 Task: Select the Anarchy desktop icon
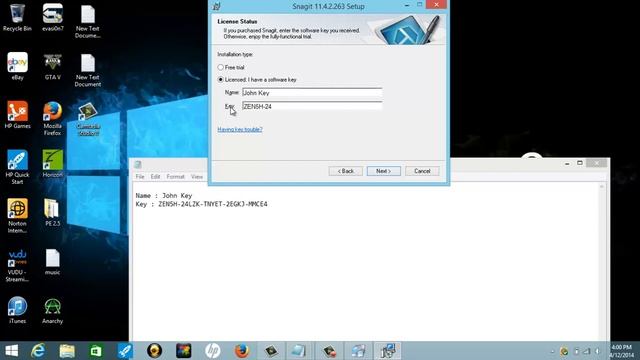pyautogui.click(x=53, y=310)
